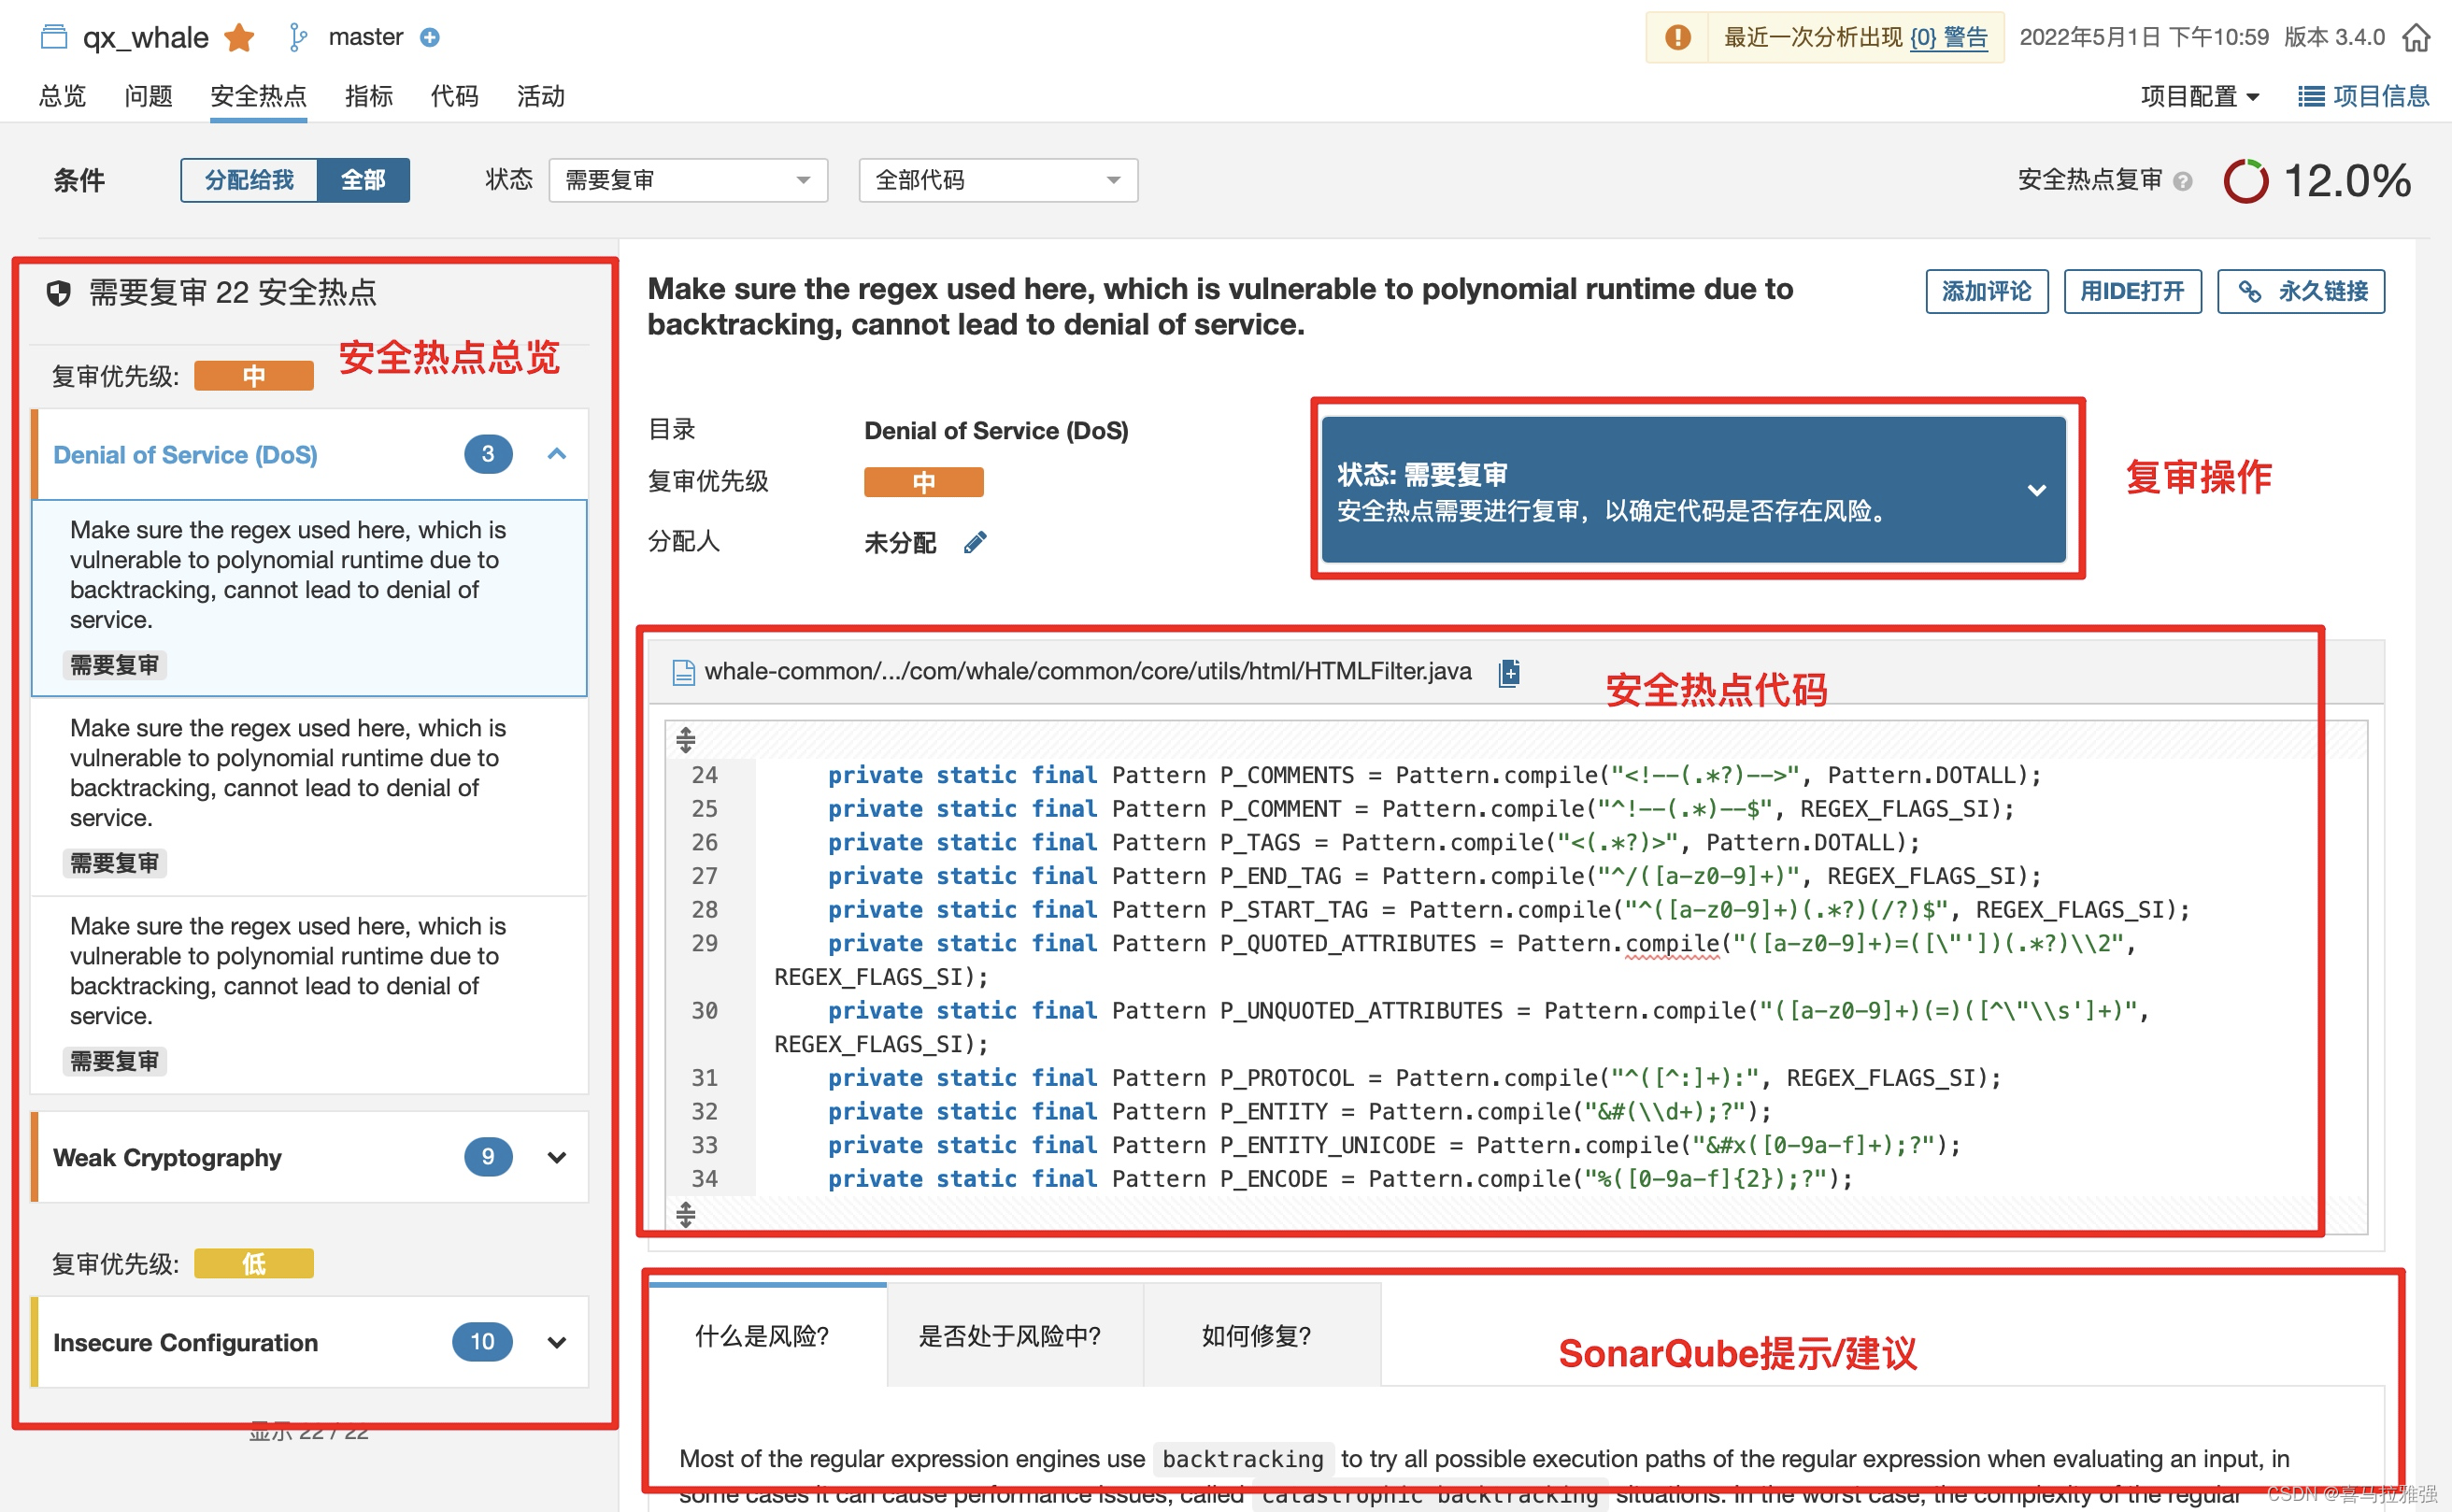Click the shield icon in hotspot list header
Viewport: 2452px width, 1512px height.
point(59,293)
